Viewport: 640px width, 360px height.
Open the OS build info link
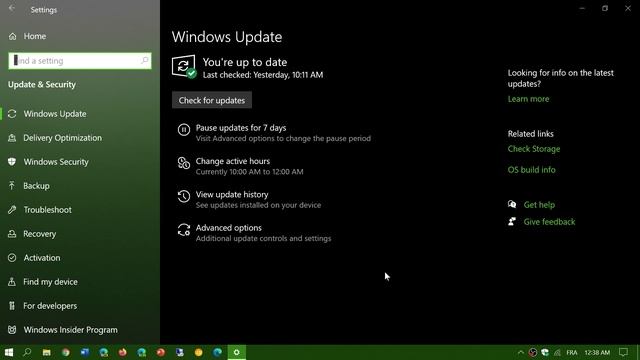click(531, 170)
